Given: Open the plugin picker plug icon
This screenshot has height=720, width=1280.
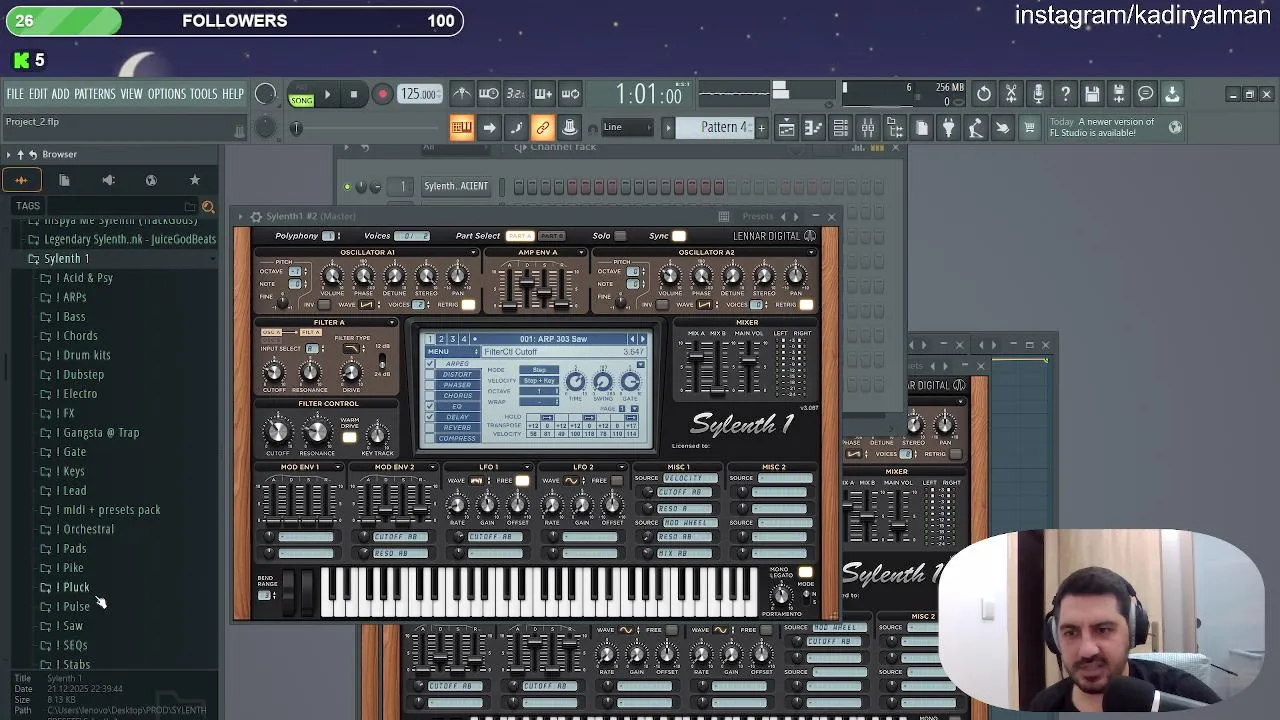Looking at the screenshot, I should tap(948, 127).
